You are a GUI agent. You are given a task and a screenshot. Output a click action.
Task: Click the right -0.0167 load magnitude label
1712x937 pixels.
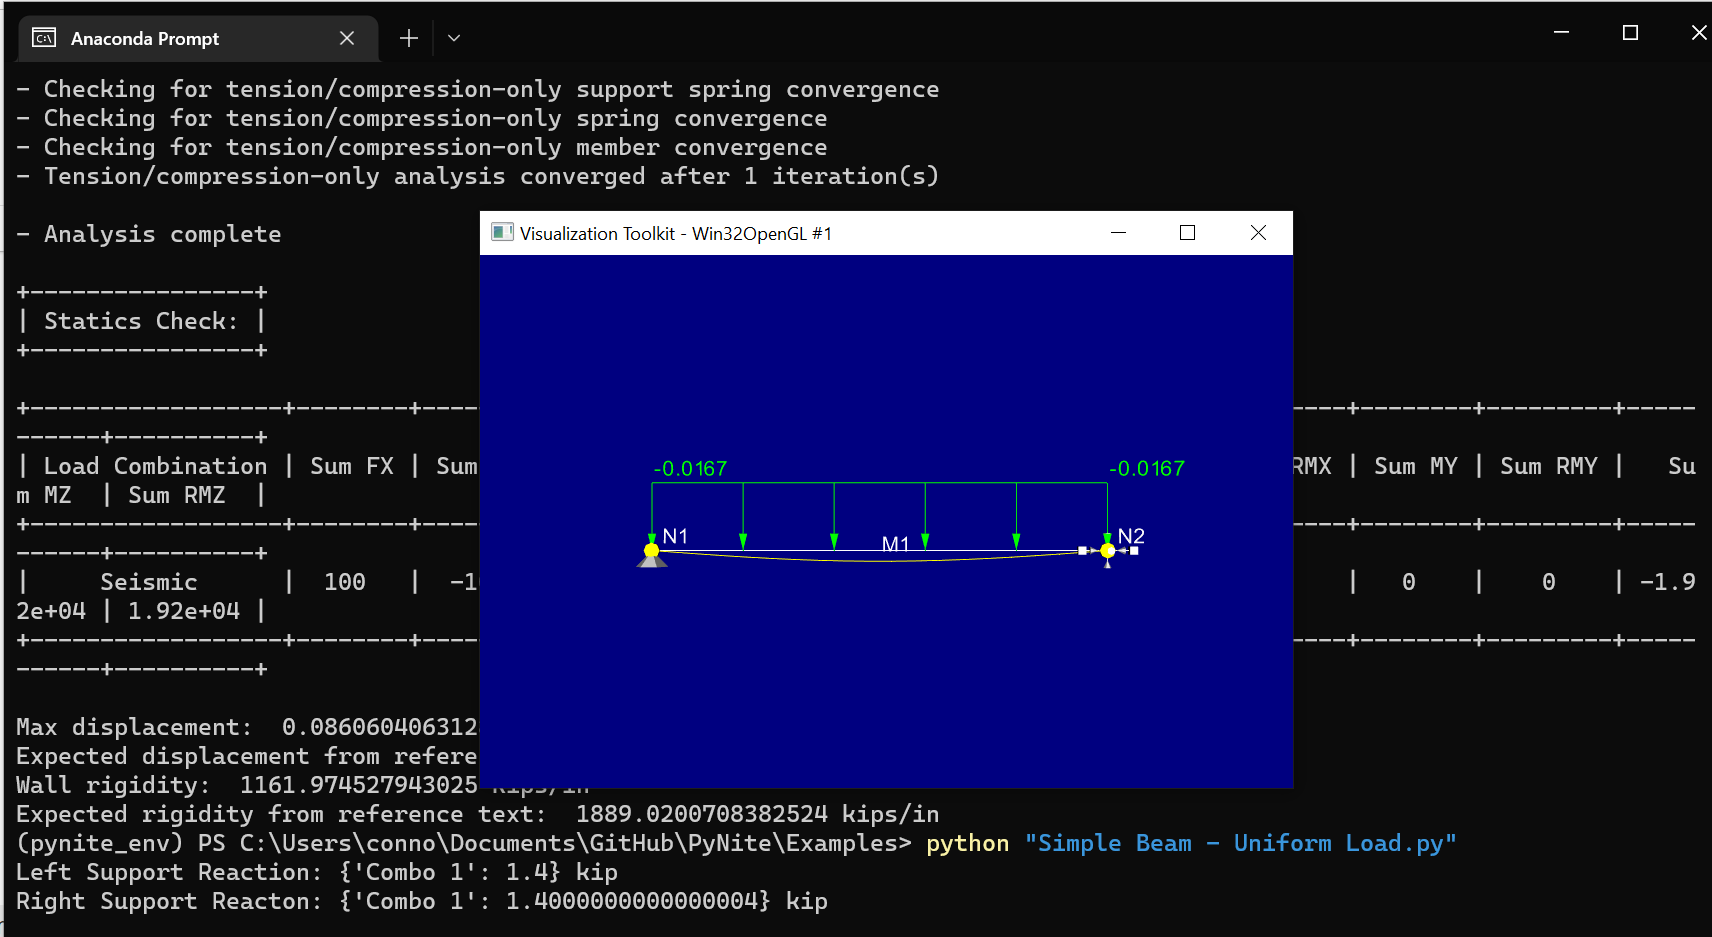(1147, 467)
